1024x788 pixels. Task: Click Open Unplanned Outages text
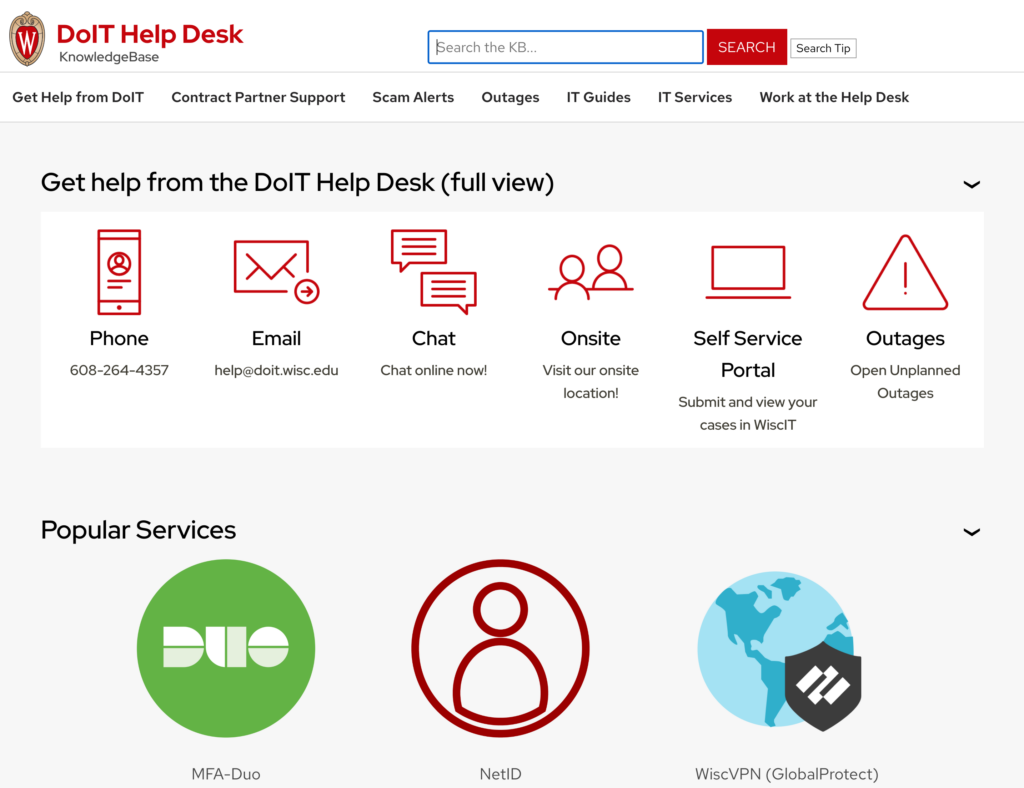[905, 381]
